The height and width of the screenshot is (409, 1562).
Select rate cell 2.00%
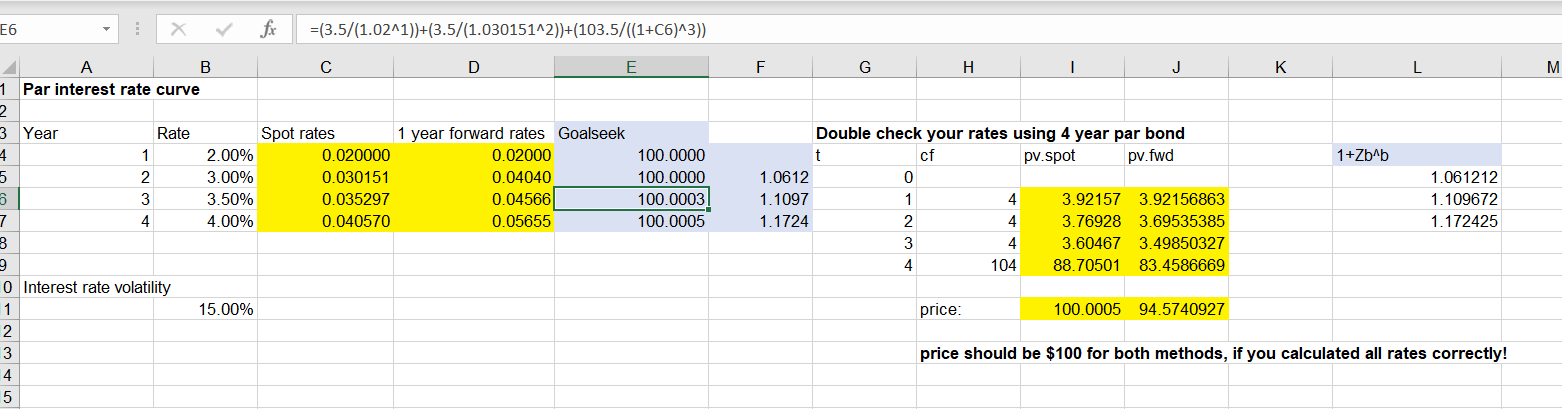(x=205, y=155)
